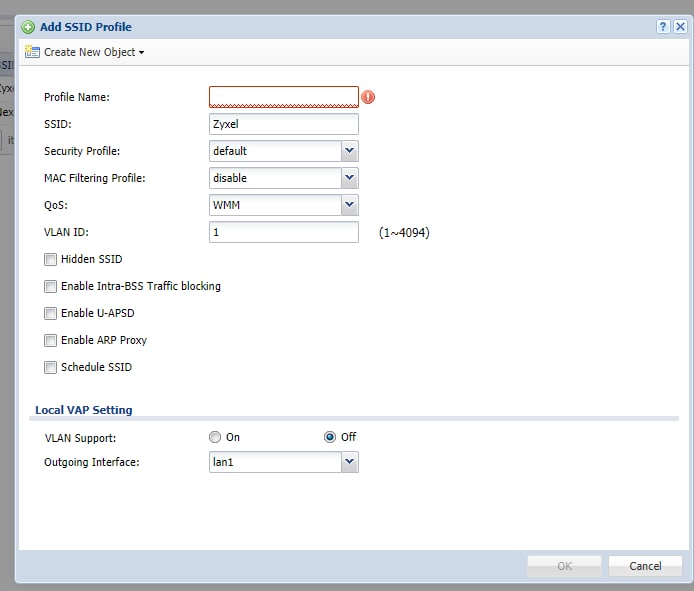
Task: Click the Outgoing Interface label
Action: tap(92, 462)
